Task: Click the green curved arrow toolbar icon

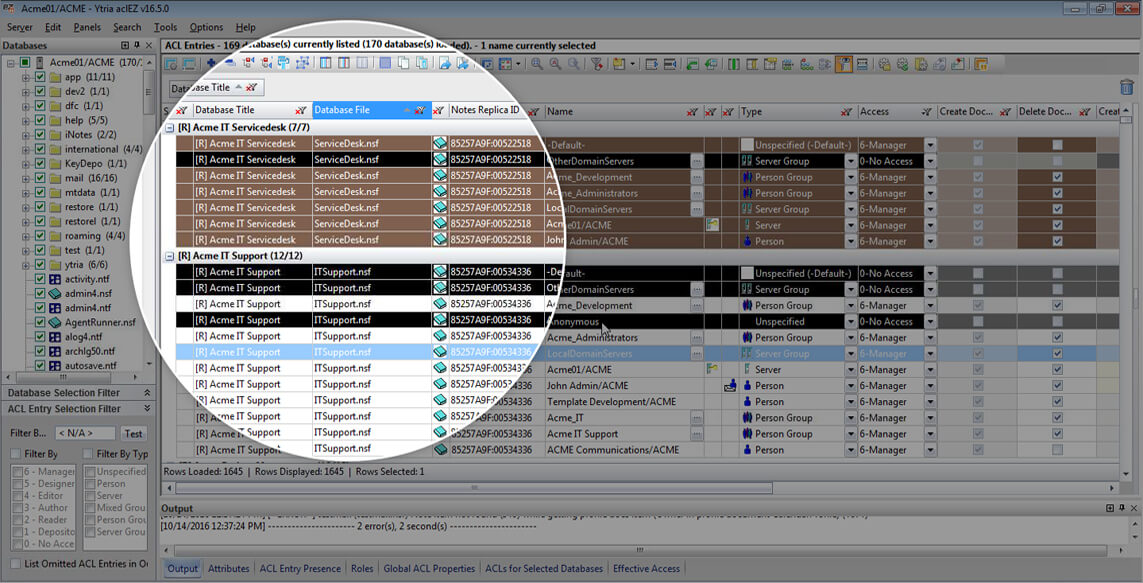Action: (x=693, y=64)
